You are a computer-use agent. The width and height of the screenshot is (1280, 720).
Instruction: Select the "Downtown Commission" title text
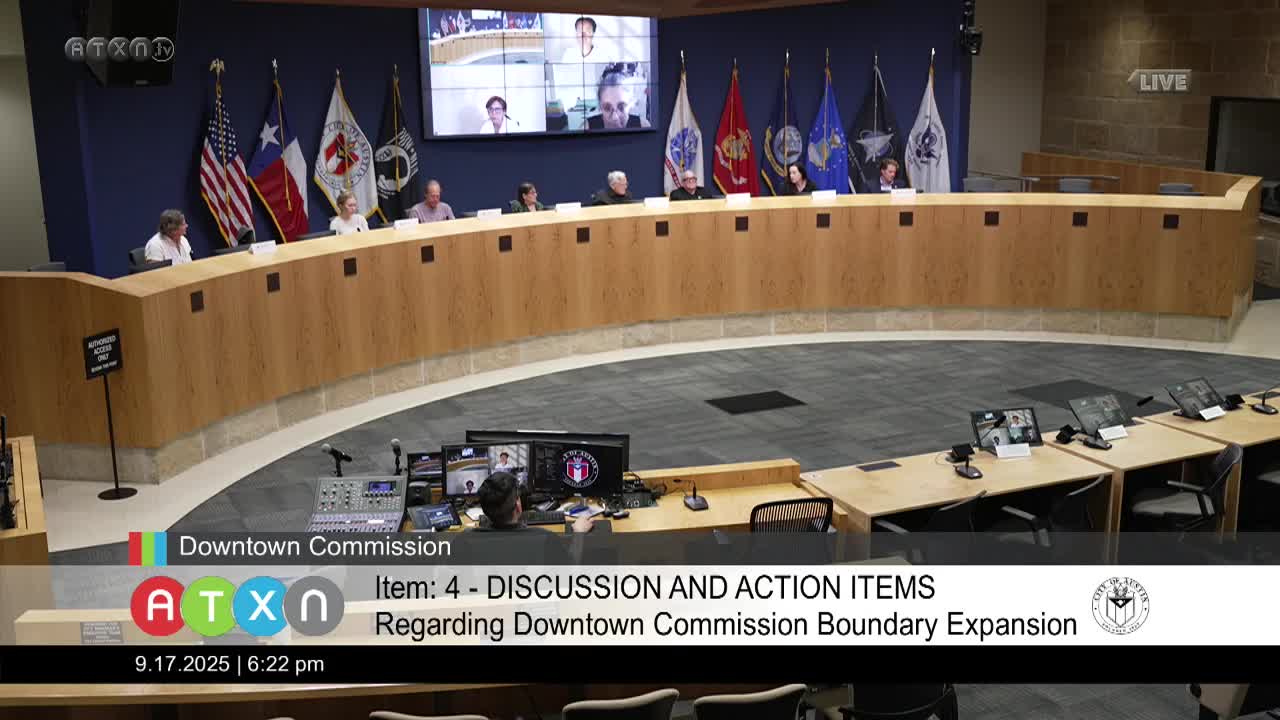tap(315, 546)
